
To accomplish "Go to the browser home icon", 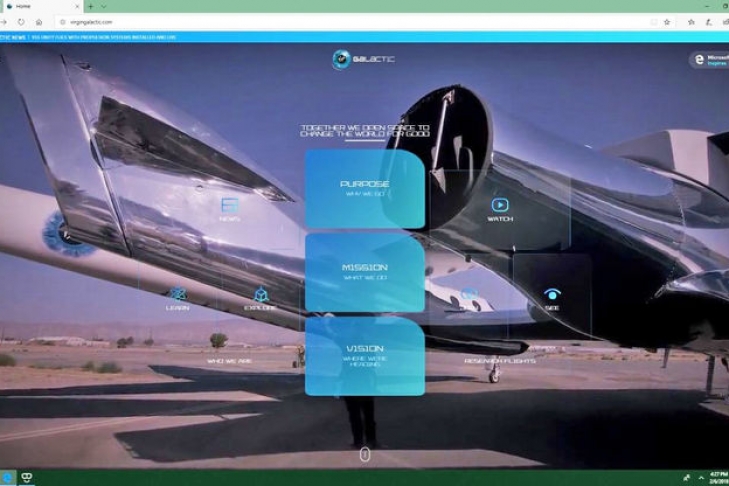I will [x=39, y=21].
